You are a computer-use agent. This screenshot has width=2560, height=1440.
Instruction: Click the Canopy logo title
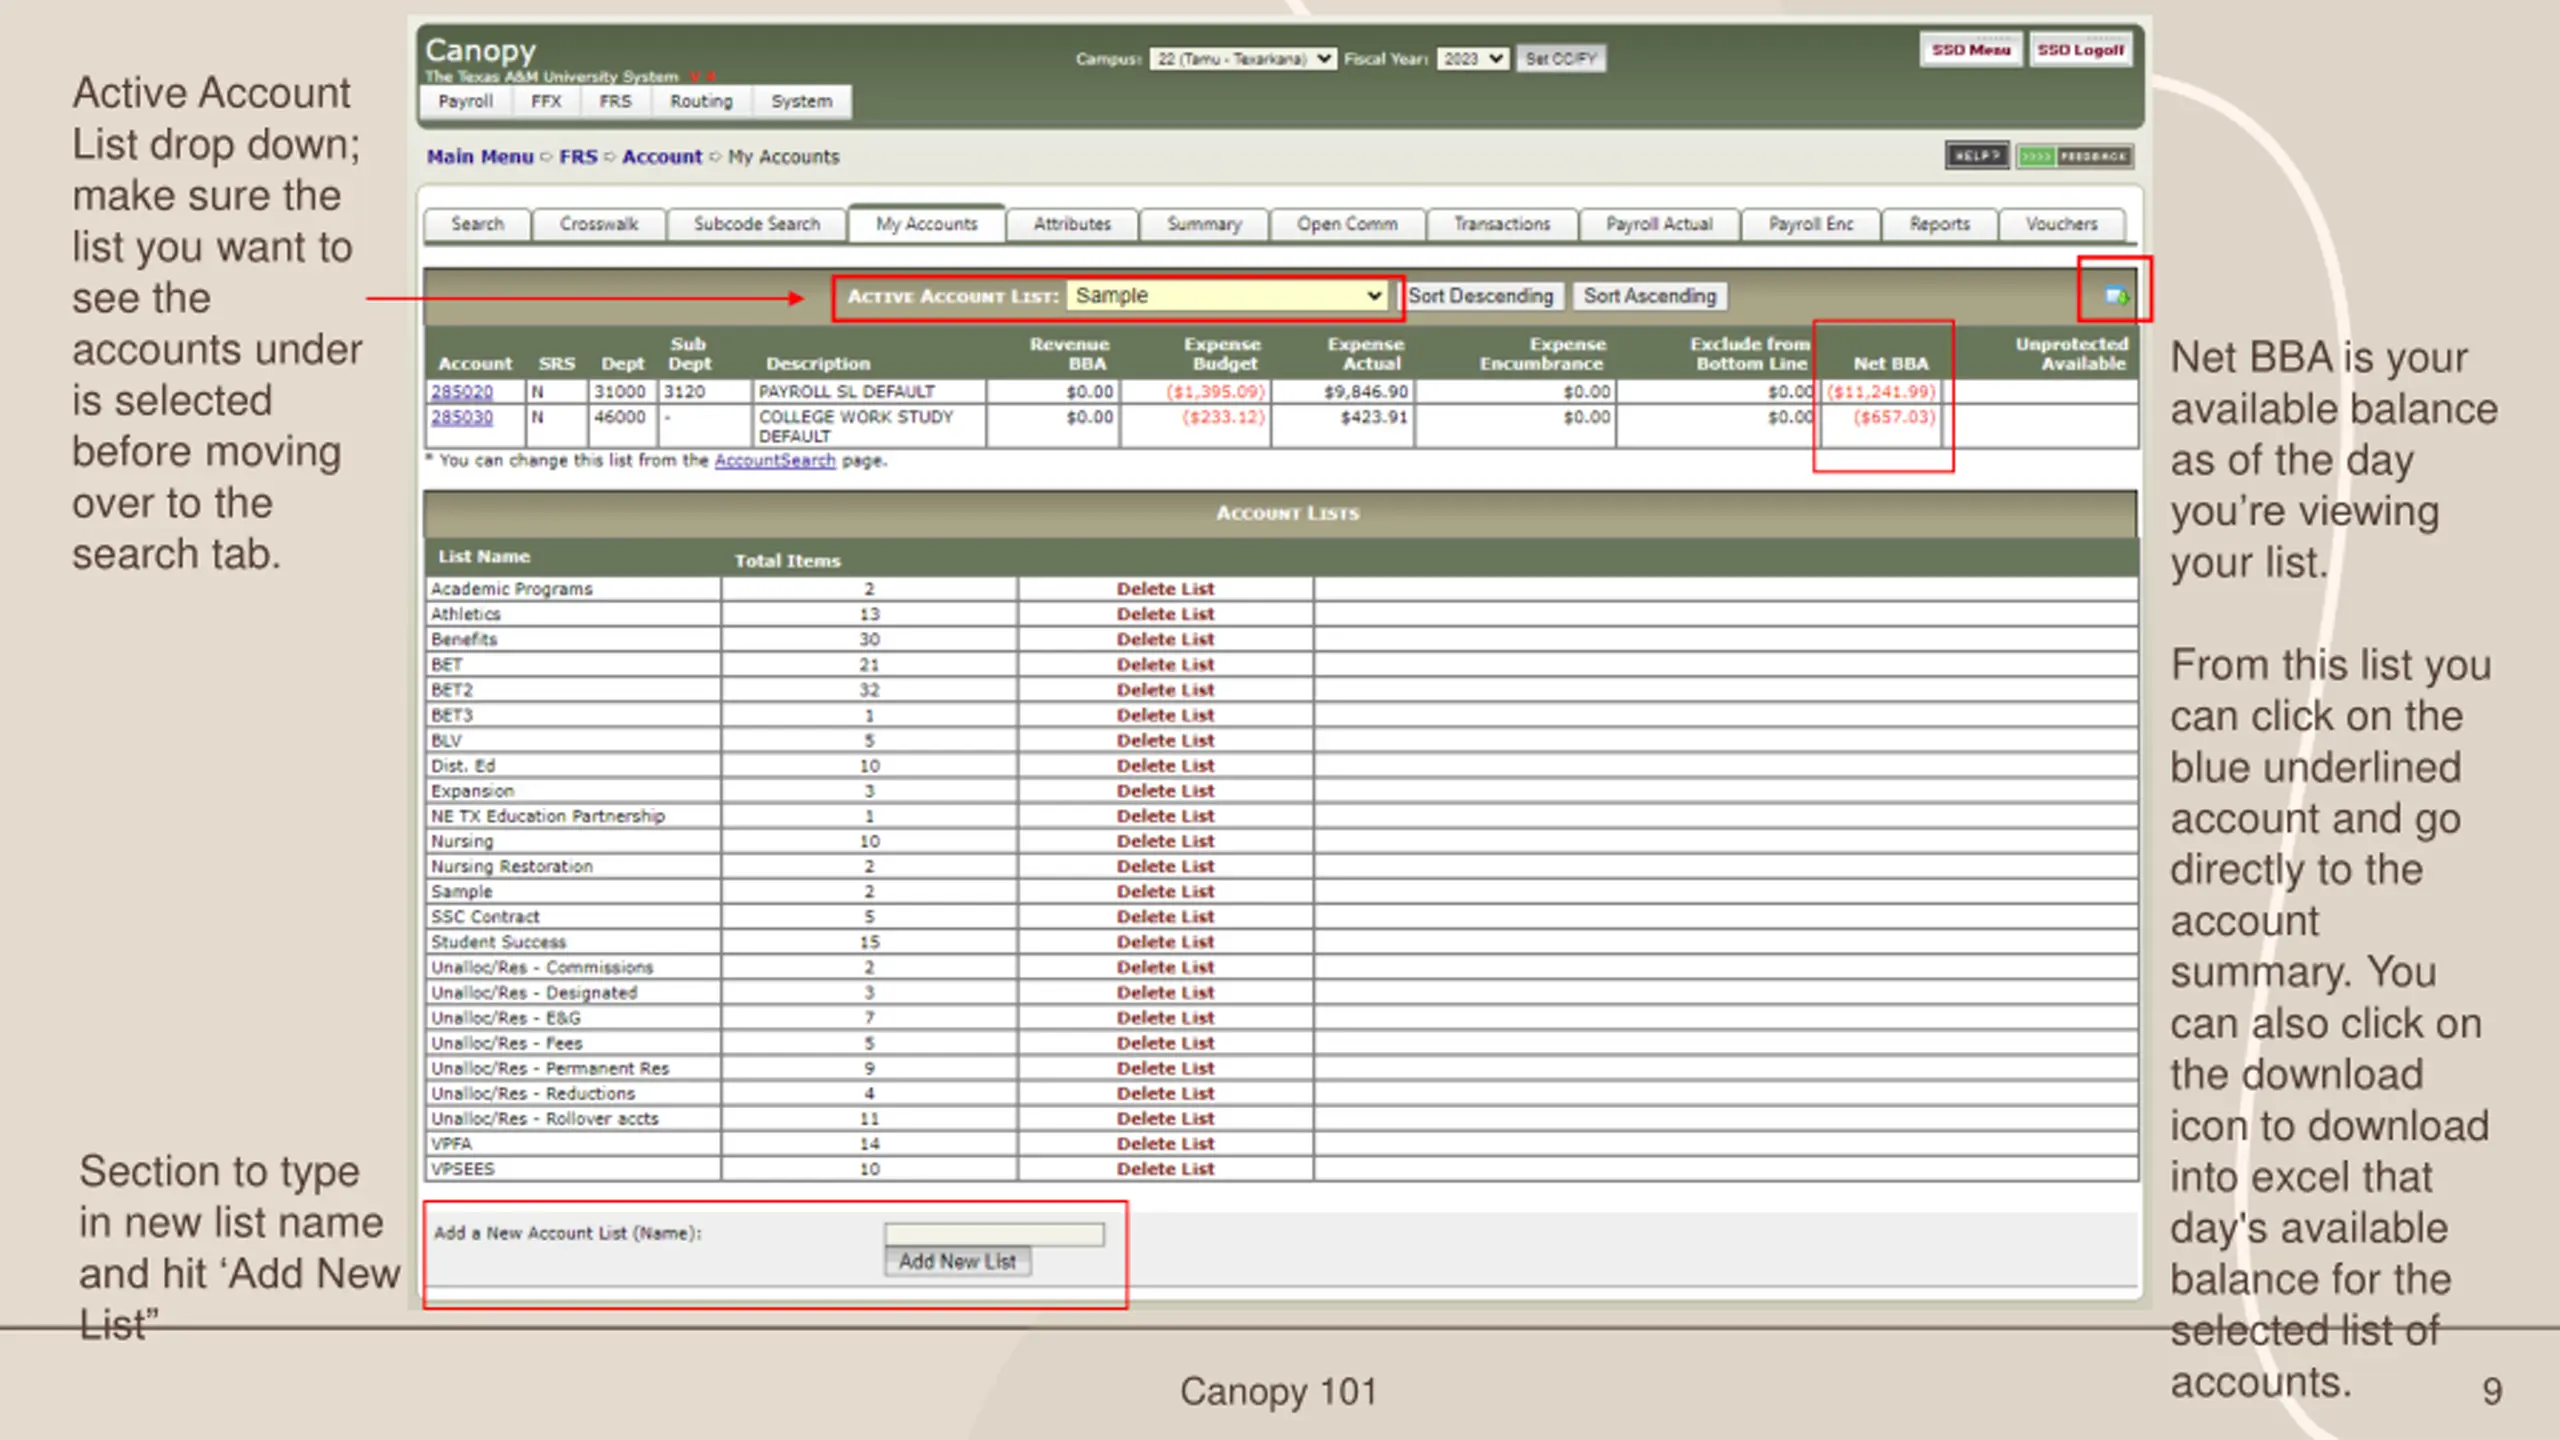(x=480, y=50)
